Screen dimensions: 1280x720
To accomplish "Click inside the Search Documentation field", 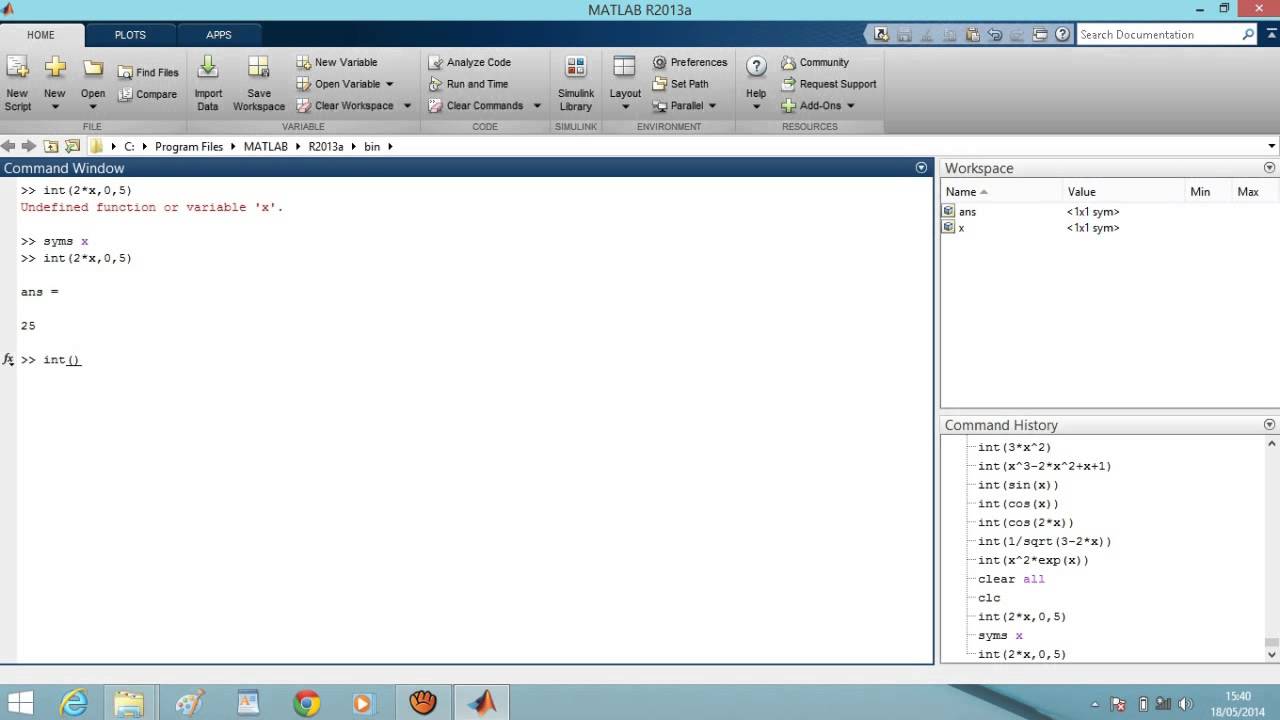I will (x=1158, y=34).
